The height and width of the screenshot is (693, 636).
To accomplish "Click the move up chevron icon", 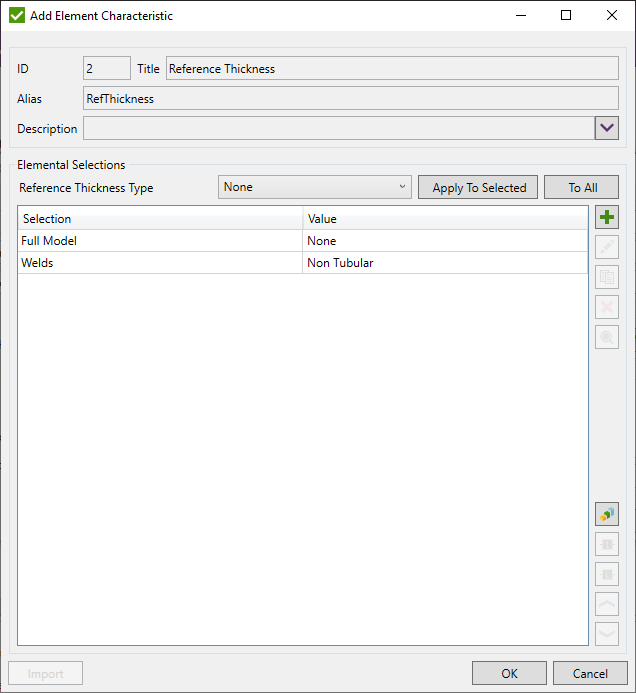I will pos(606,603).
